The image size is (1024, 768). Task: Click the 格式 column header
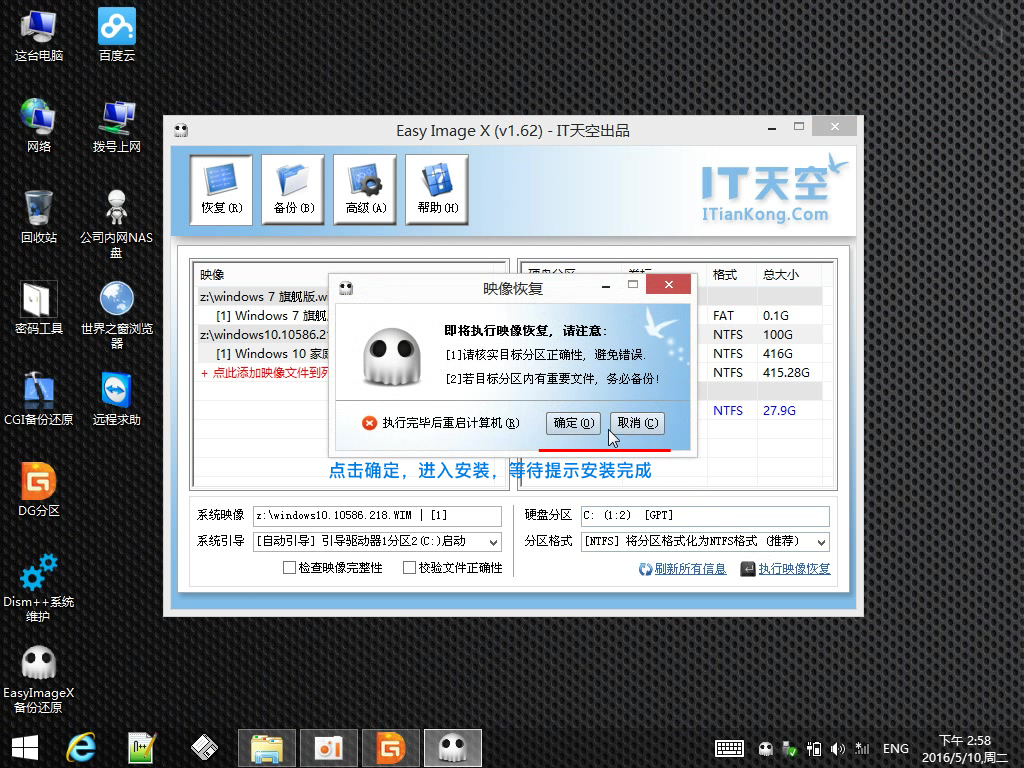click(x=725, y=275)
